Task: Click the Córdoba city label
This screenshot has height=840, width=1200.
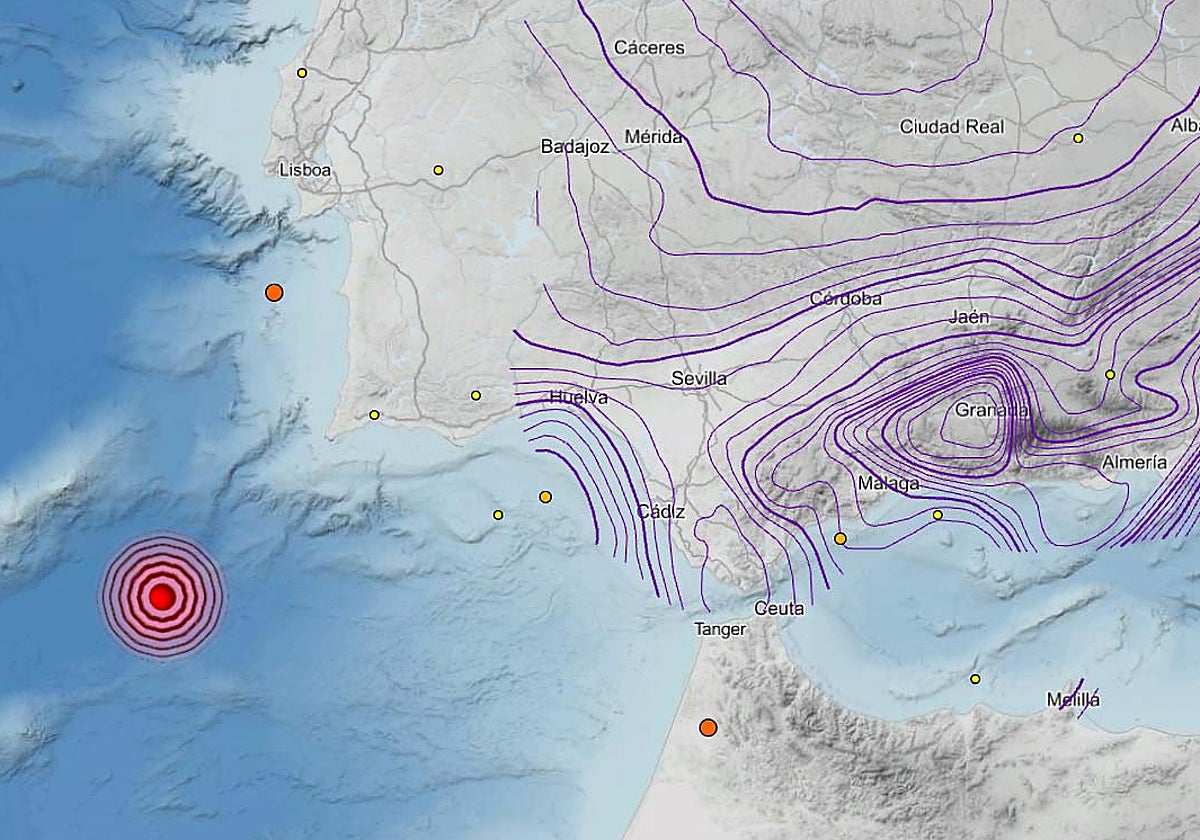Action: click(845, 299)
